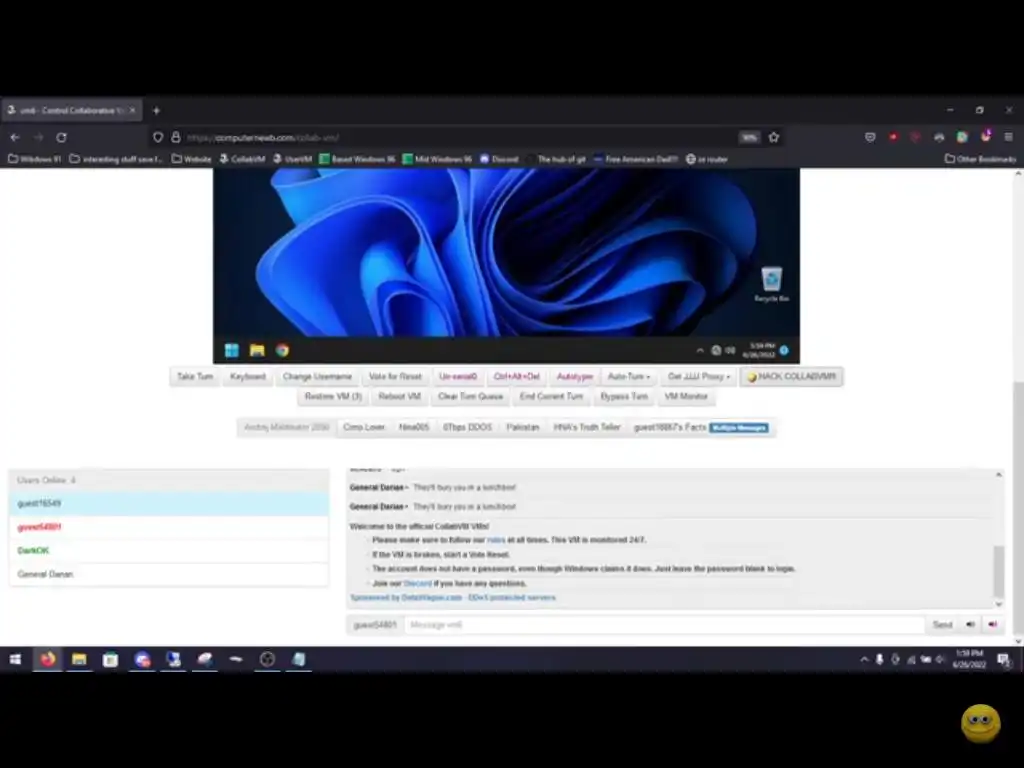Click Restore VM
This screenshot has height=768, width=1024.
333,396
